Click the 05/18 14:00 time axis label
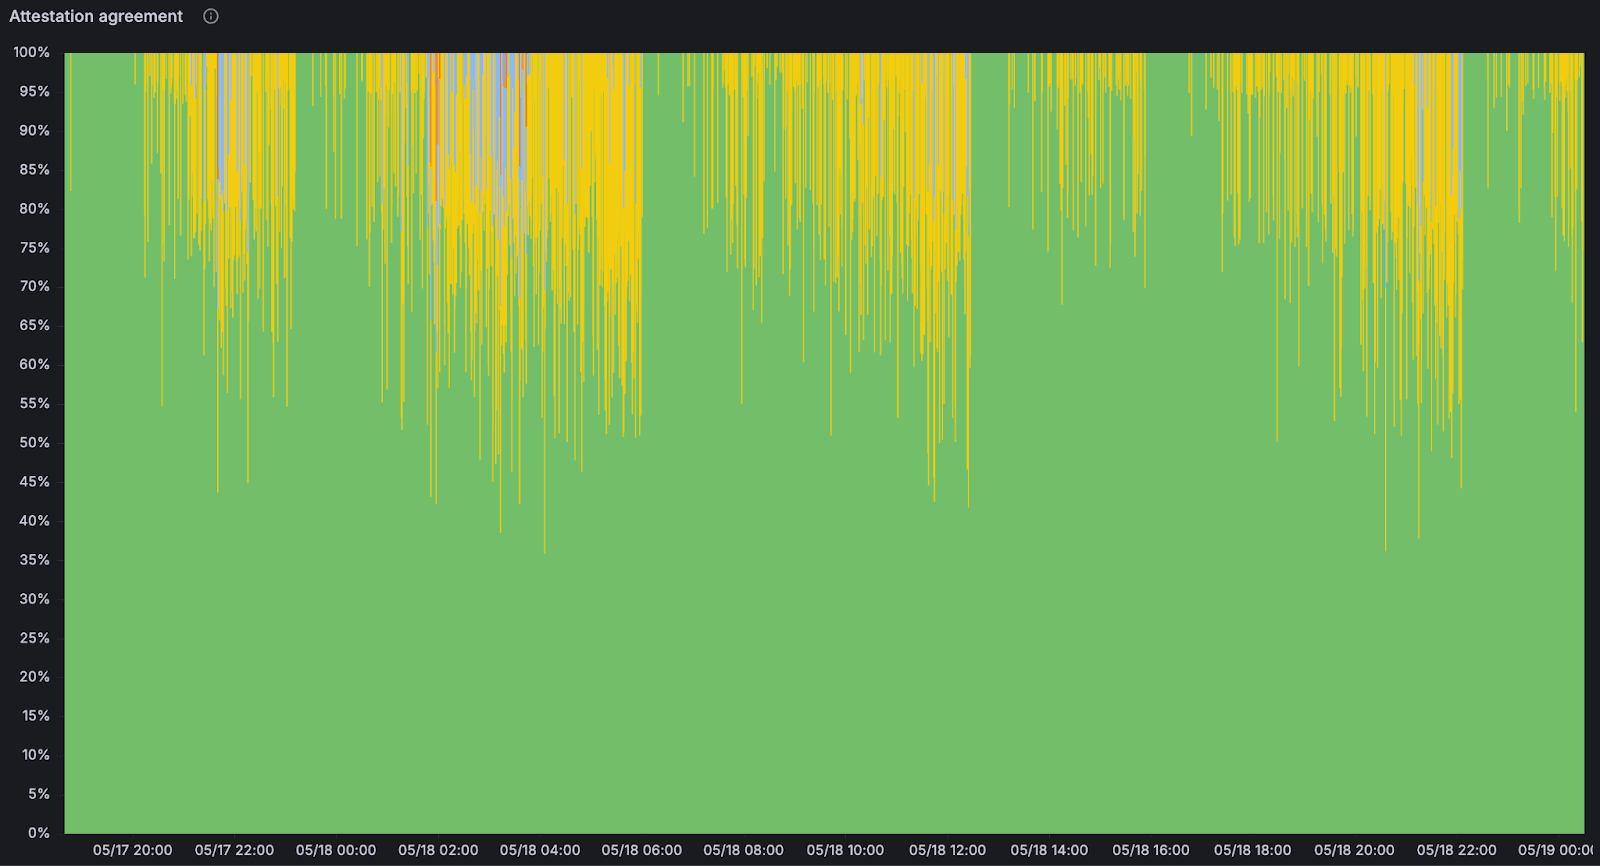1600x866 pixels. point(1049,850)
